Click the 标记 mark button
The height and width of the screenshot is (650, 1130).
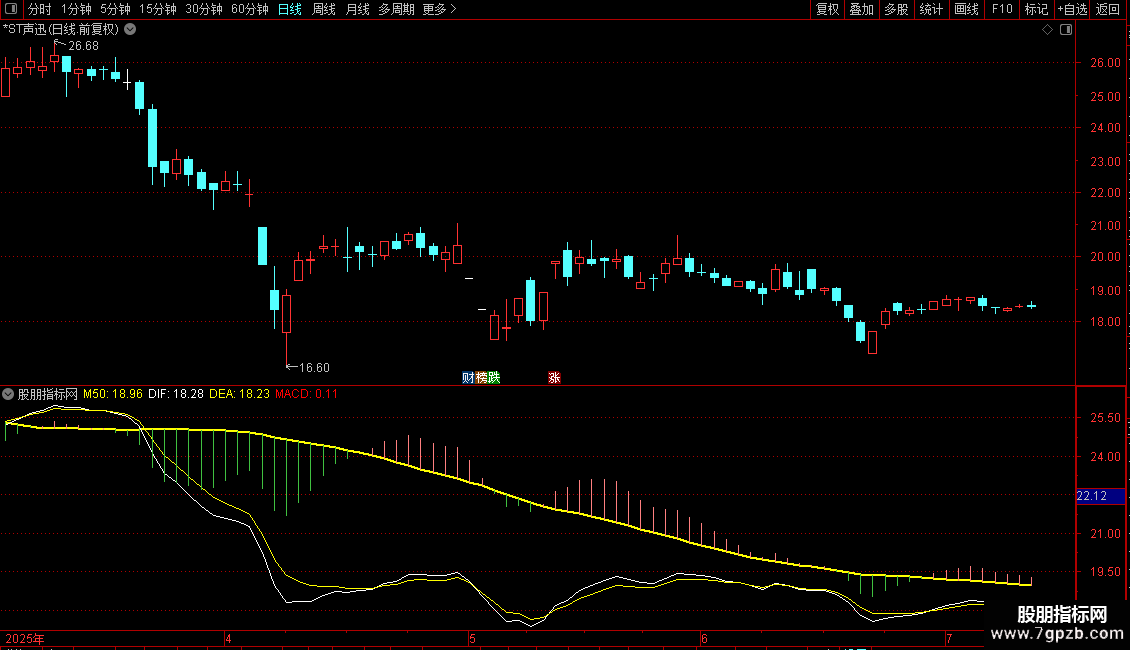click(1036, 9)
